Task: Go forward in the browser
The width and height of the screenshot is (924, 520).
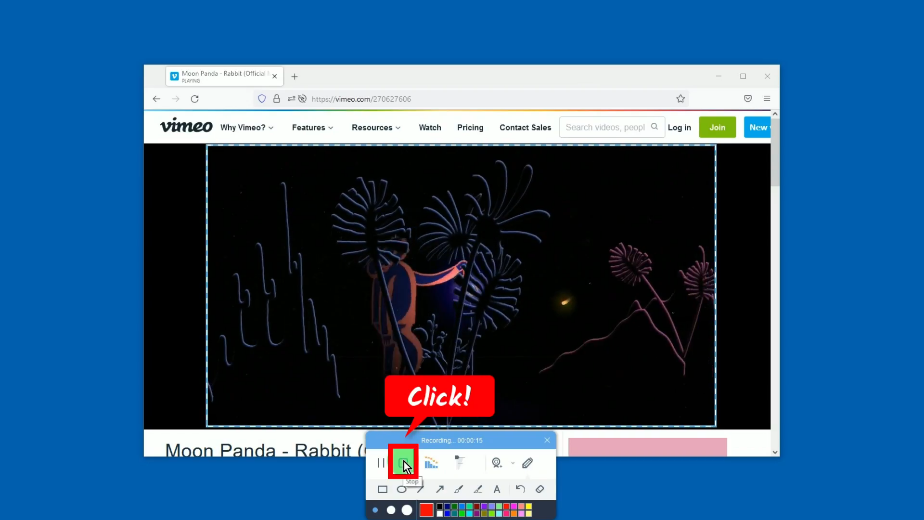Action: 176,99
